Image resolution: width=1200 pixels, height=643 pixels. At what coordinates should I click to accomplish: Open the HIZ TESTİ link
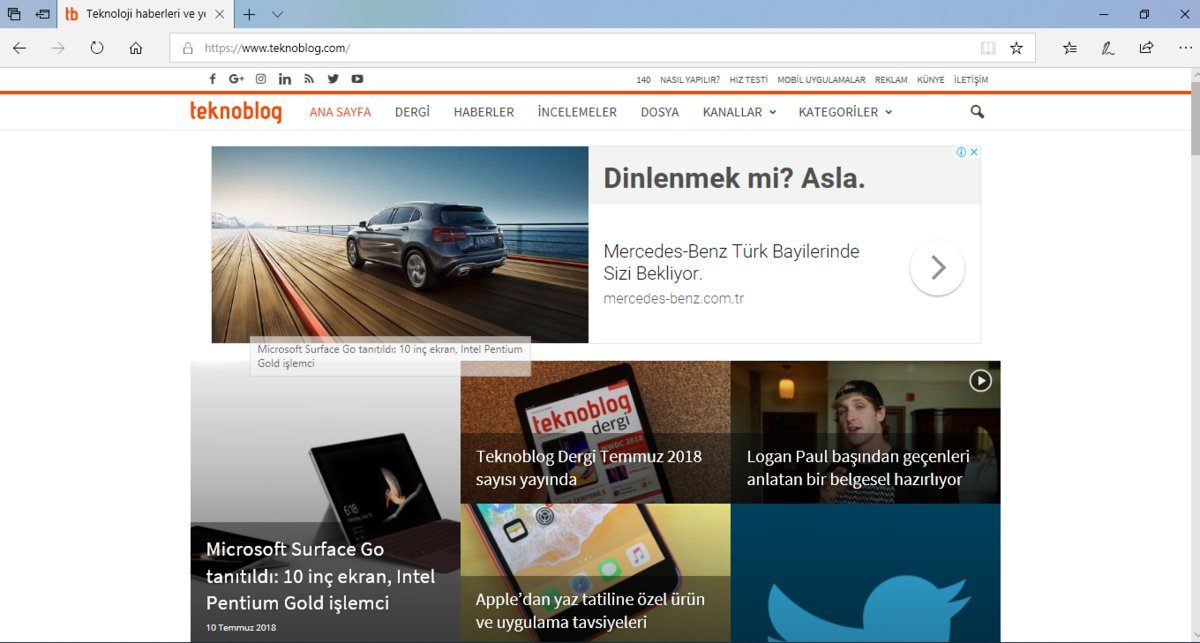749,80
